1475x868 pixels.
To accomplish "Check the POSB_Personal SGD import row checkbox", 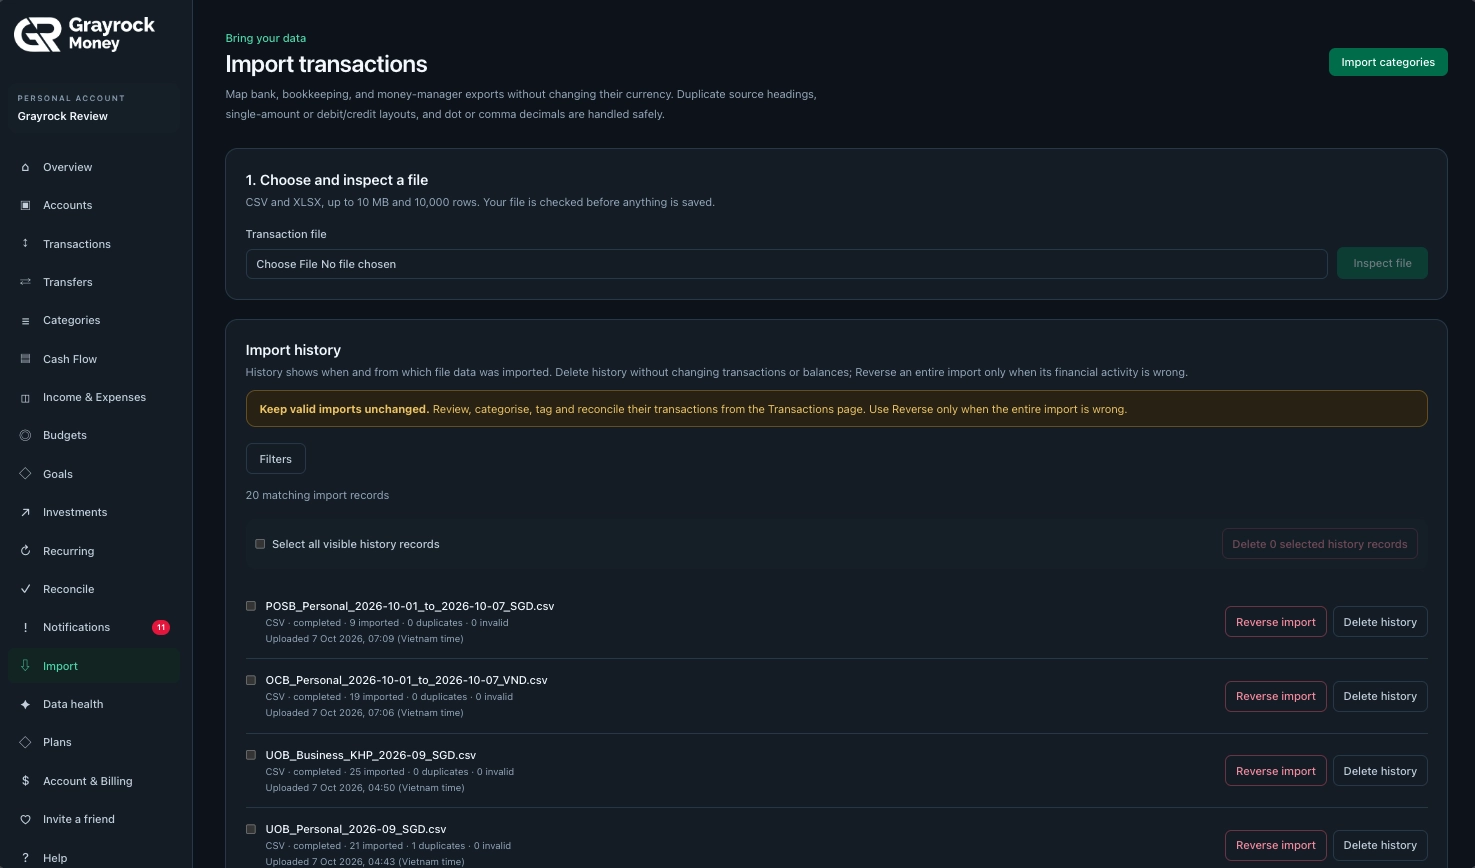I will click(251, 605).
